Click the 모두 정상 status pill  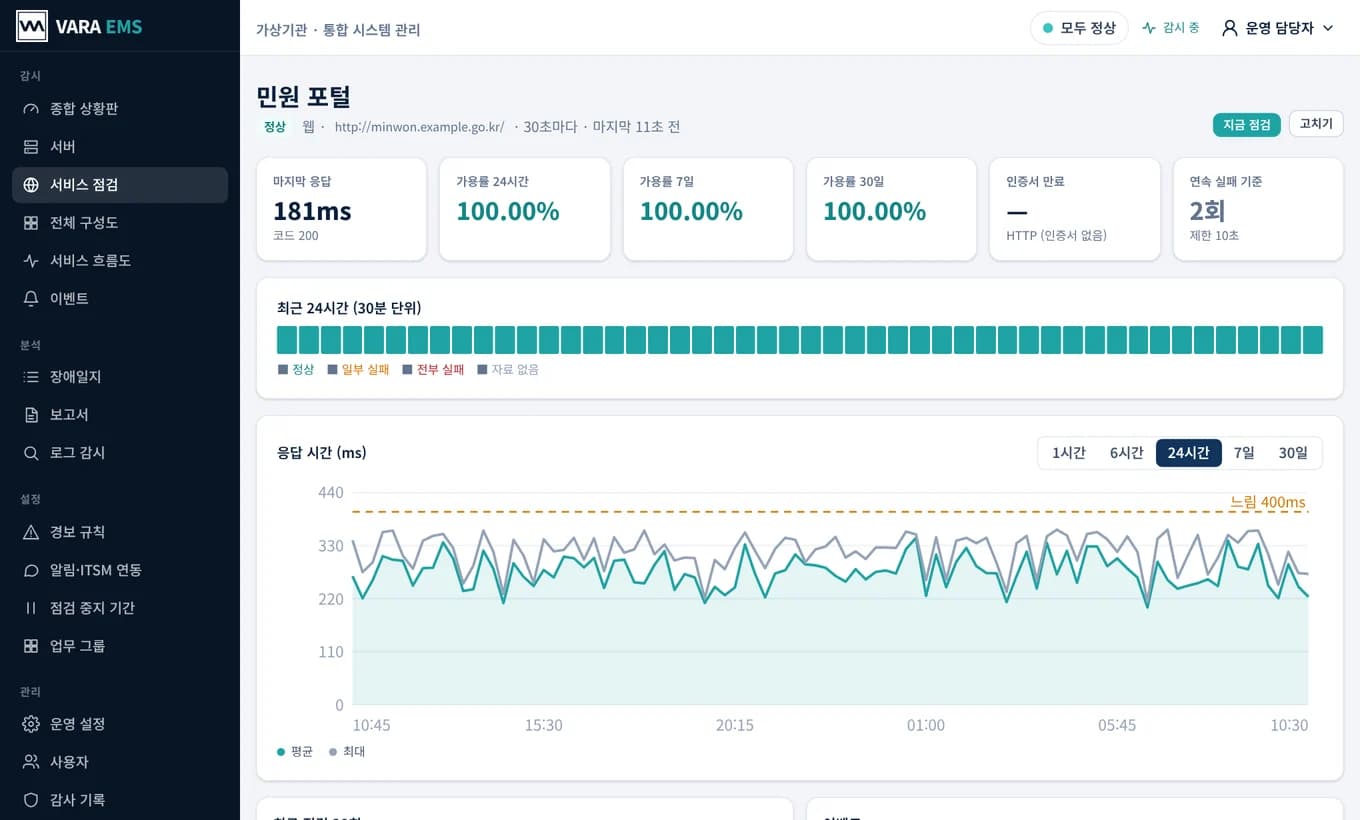pyautogui.click(x=1079, y=28)
